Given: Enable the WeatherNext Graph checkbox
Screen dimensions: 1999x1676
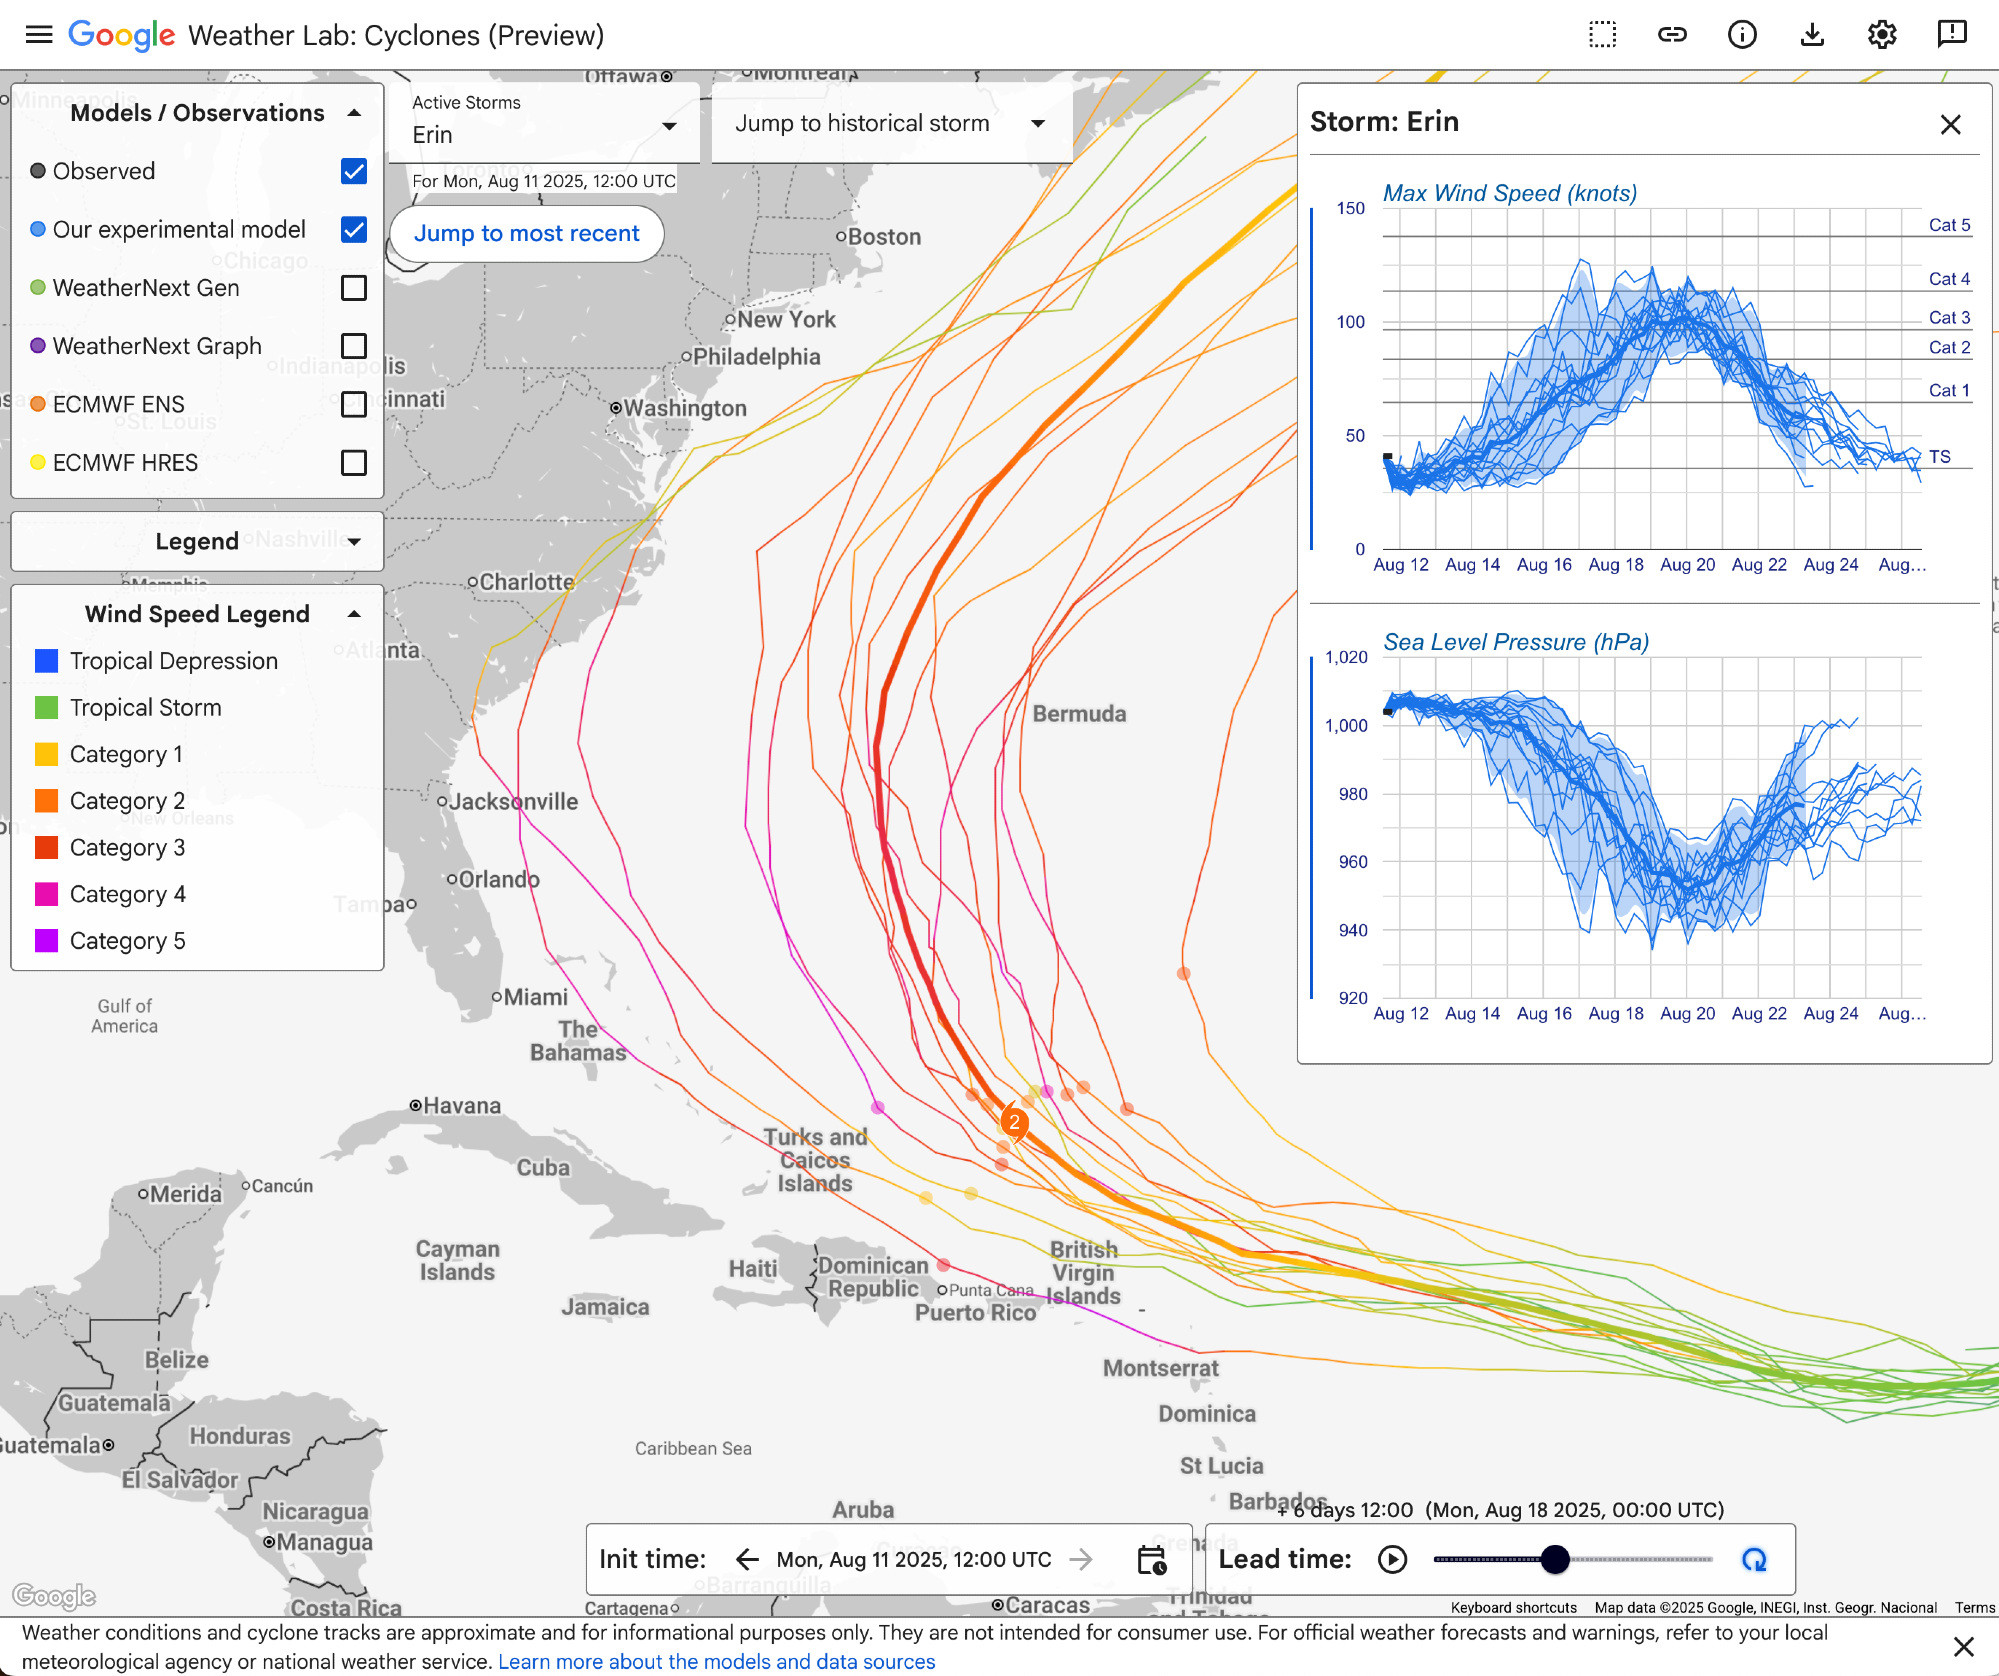Looking at the screenshot, I should [x=354, y=346].
